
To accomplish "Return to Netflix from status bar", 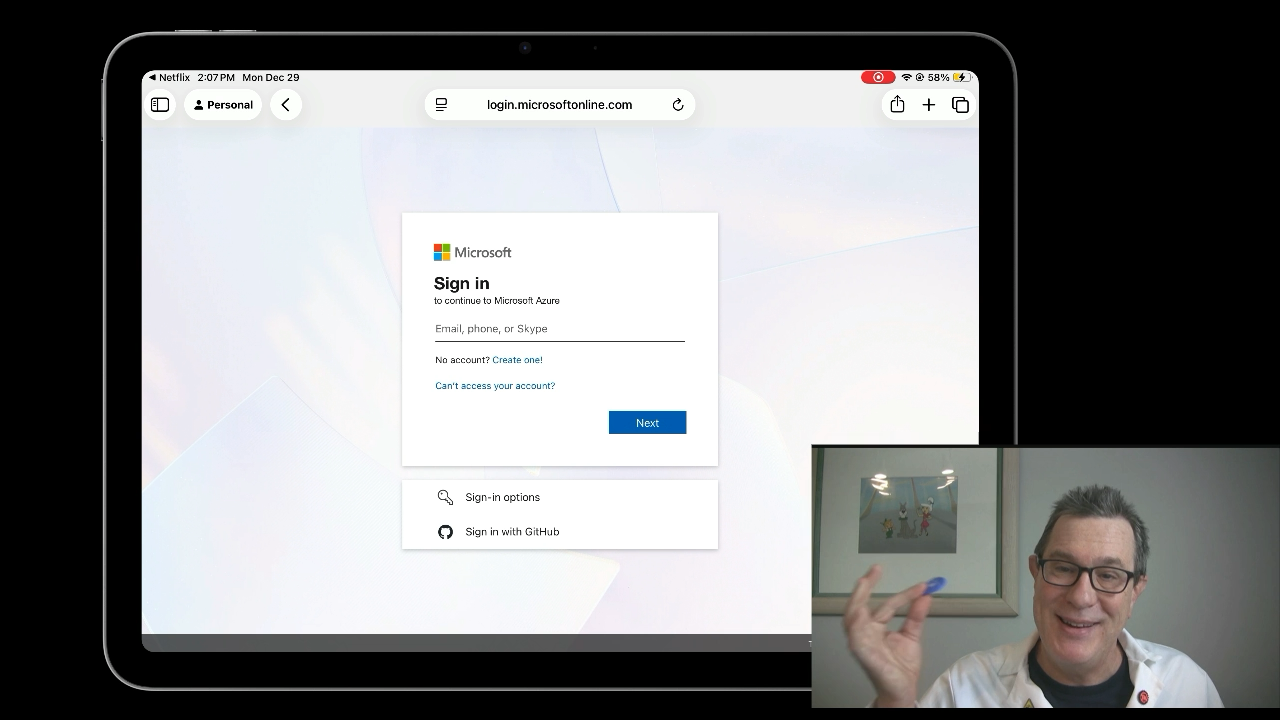I will 169,77.
